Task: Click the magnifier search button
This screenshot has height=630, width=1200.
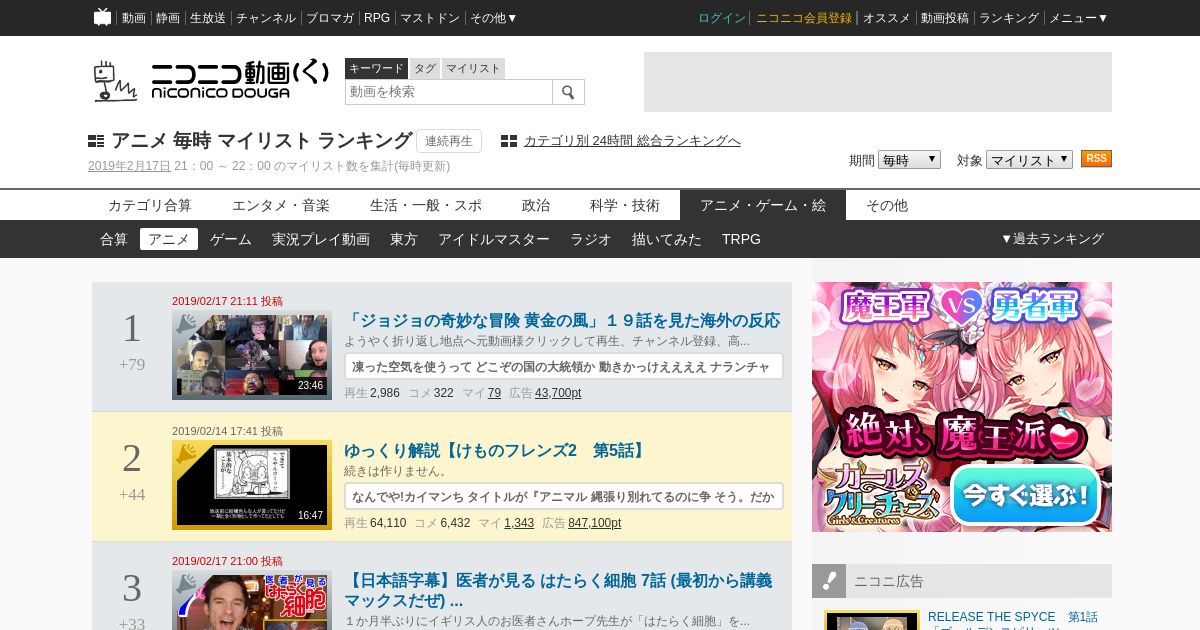Action: point(568,92)
